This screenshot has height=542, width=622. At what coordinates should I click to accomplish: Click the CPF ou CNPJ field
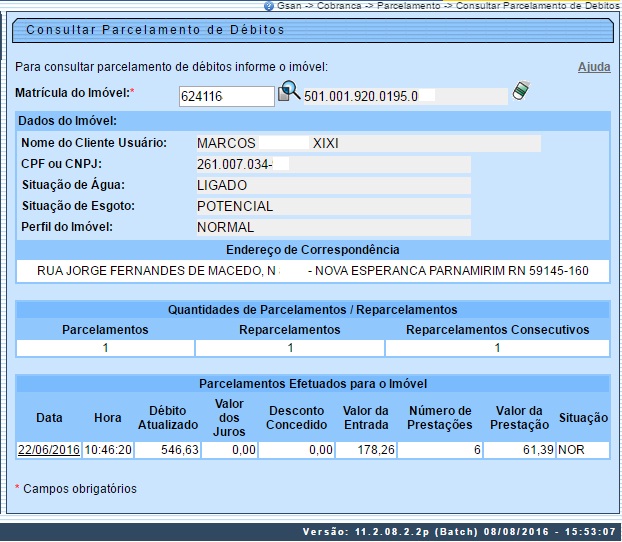[x=331, y=164]
